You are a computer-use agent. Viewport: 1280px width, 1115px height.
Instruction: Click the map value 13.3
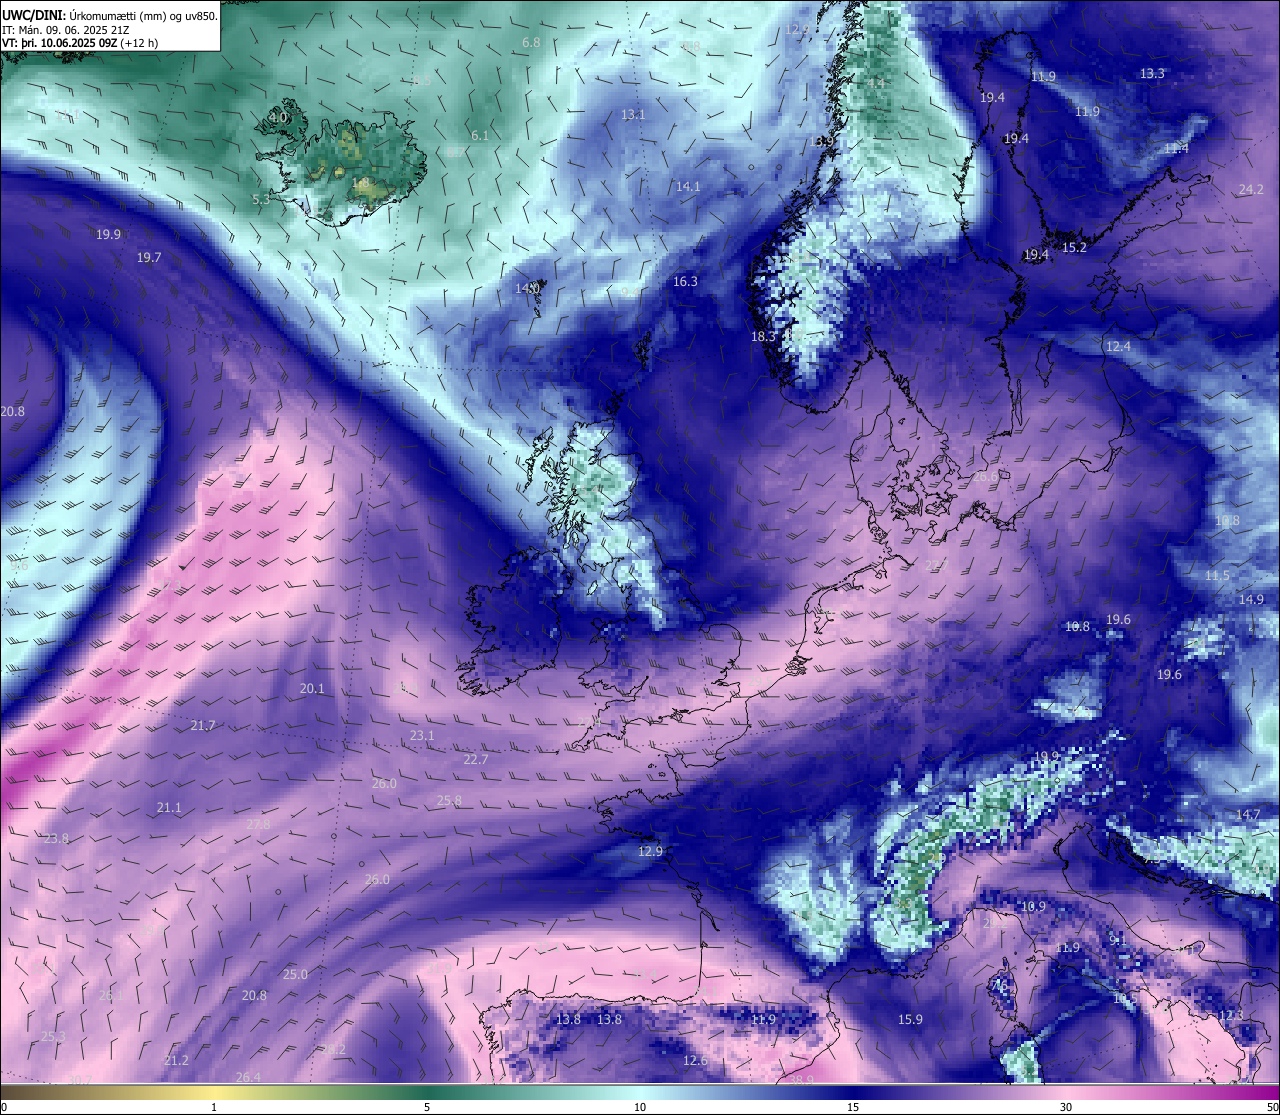tap(1152, 73)
